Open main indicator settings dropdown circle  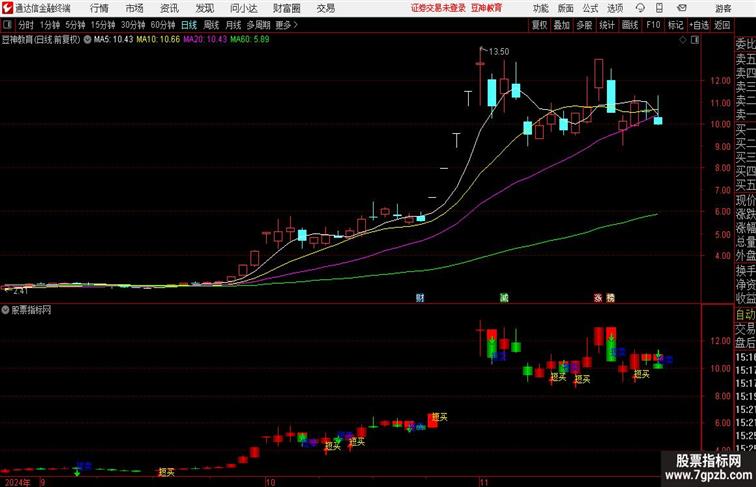coord(87,40)
